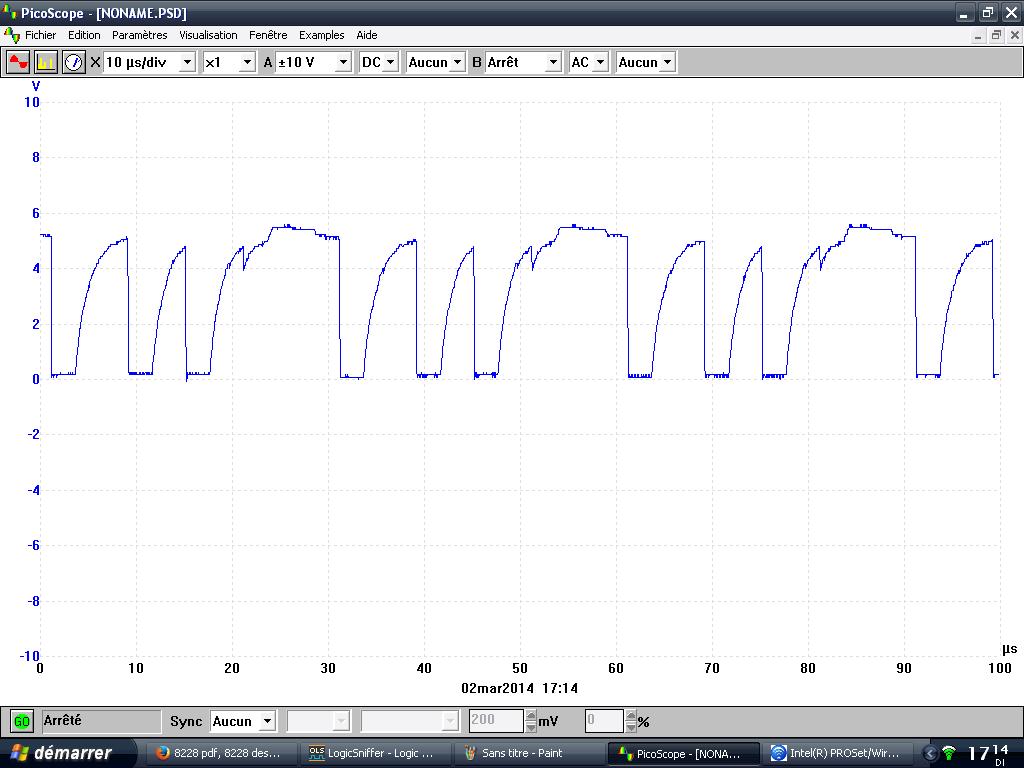
Task: Switch to the LogicSniffer taskbar window
Action: click(x=374, y=753)
